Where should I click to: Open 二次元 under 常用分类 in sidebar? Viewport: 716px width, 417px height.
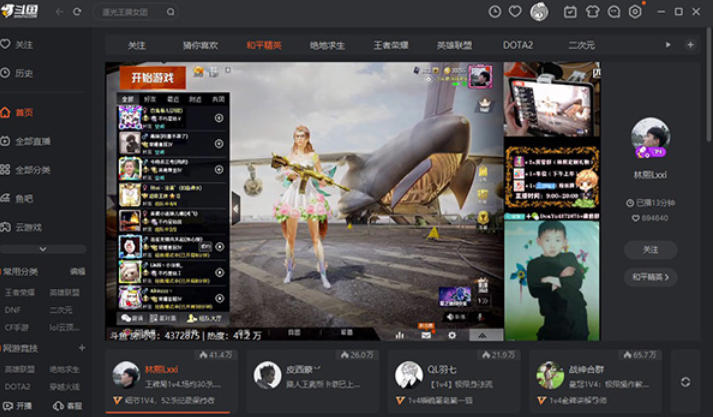(x=60, y=310)
